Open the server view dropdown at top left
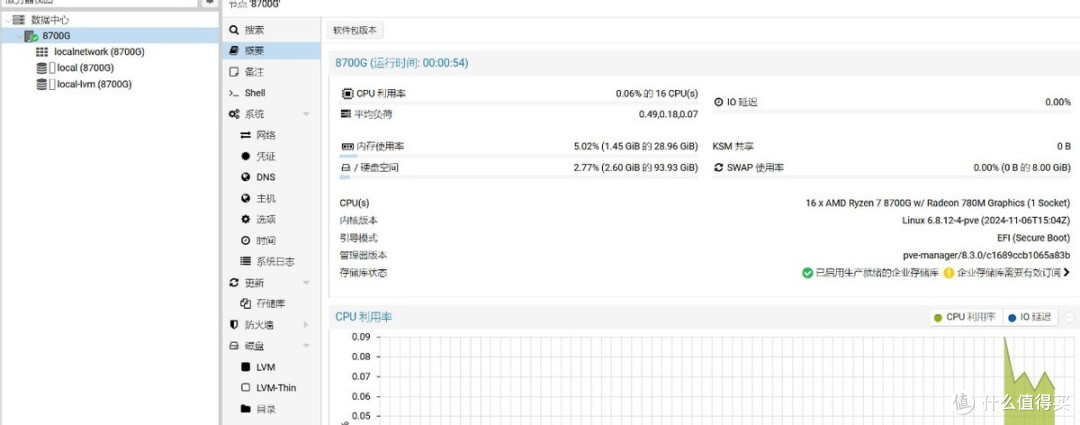 [x=100, y=2]
